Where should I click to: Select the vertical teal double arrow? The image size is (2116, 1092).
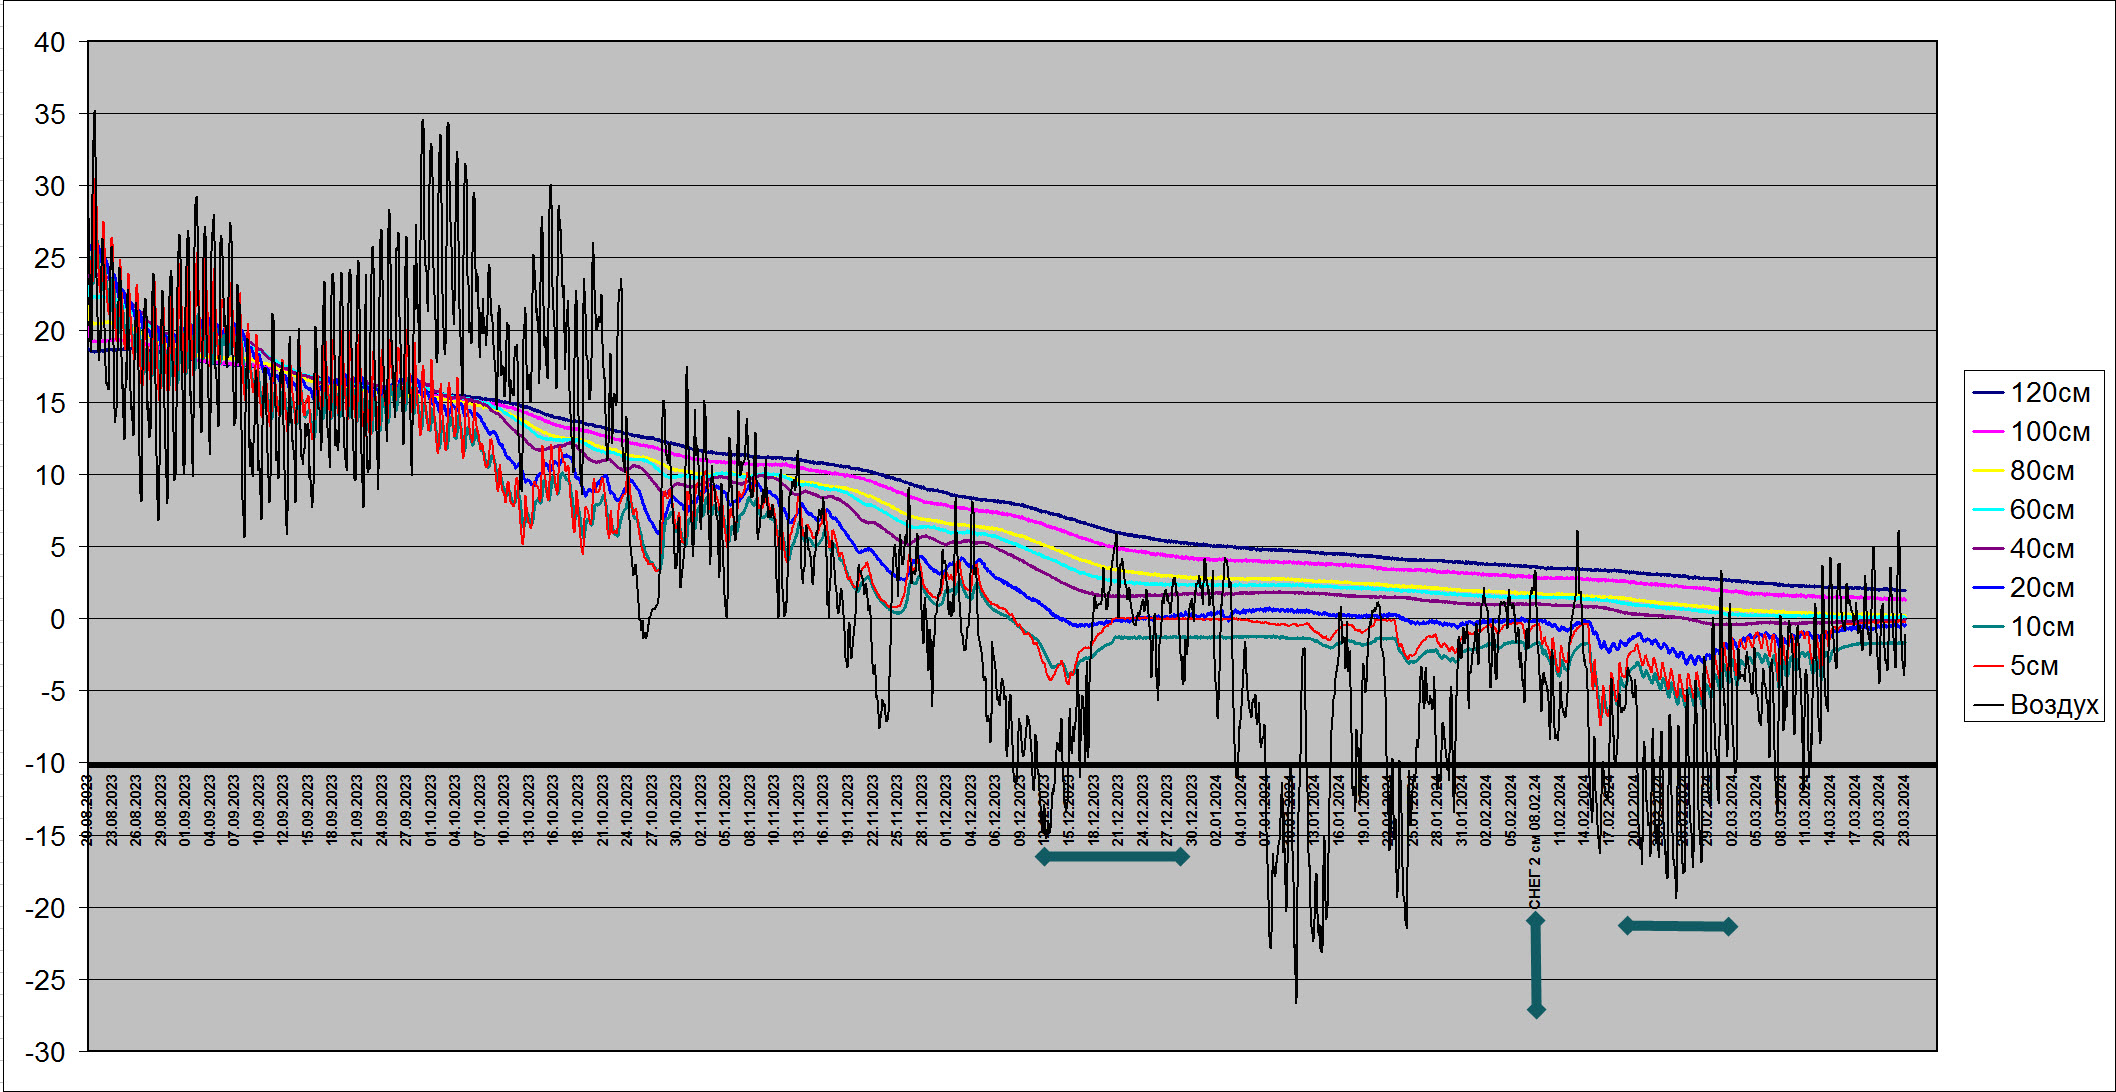(1536, 965)
